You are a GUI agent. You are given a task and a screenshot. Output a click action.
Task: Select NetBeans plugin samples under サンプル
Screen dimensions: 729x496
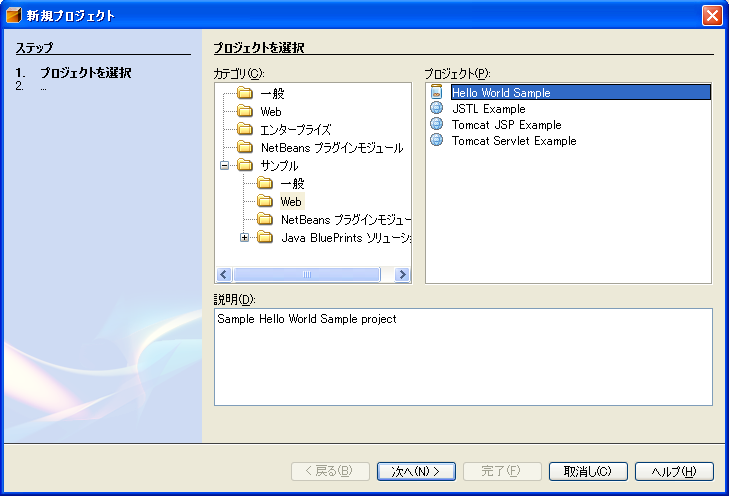pyautogui.click(x=345, y=220)
